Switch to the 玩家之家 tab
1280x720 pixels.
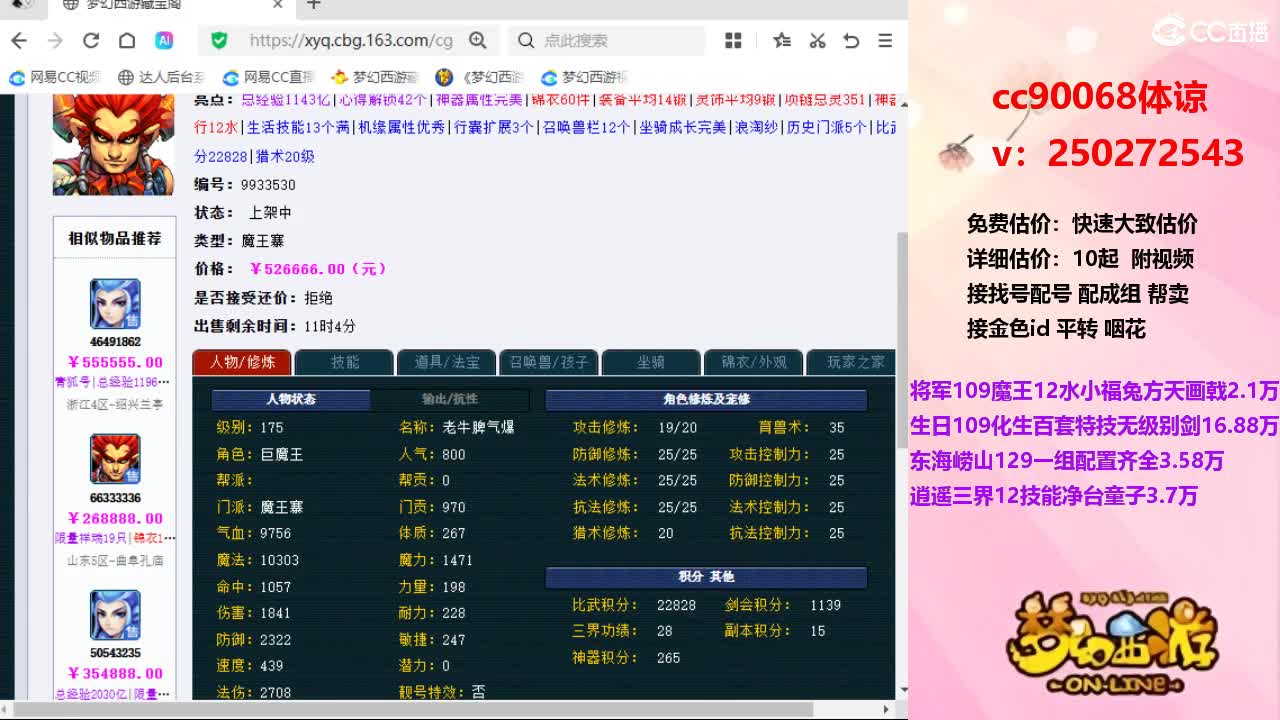(x=852, y=362)
